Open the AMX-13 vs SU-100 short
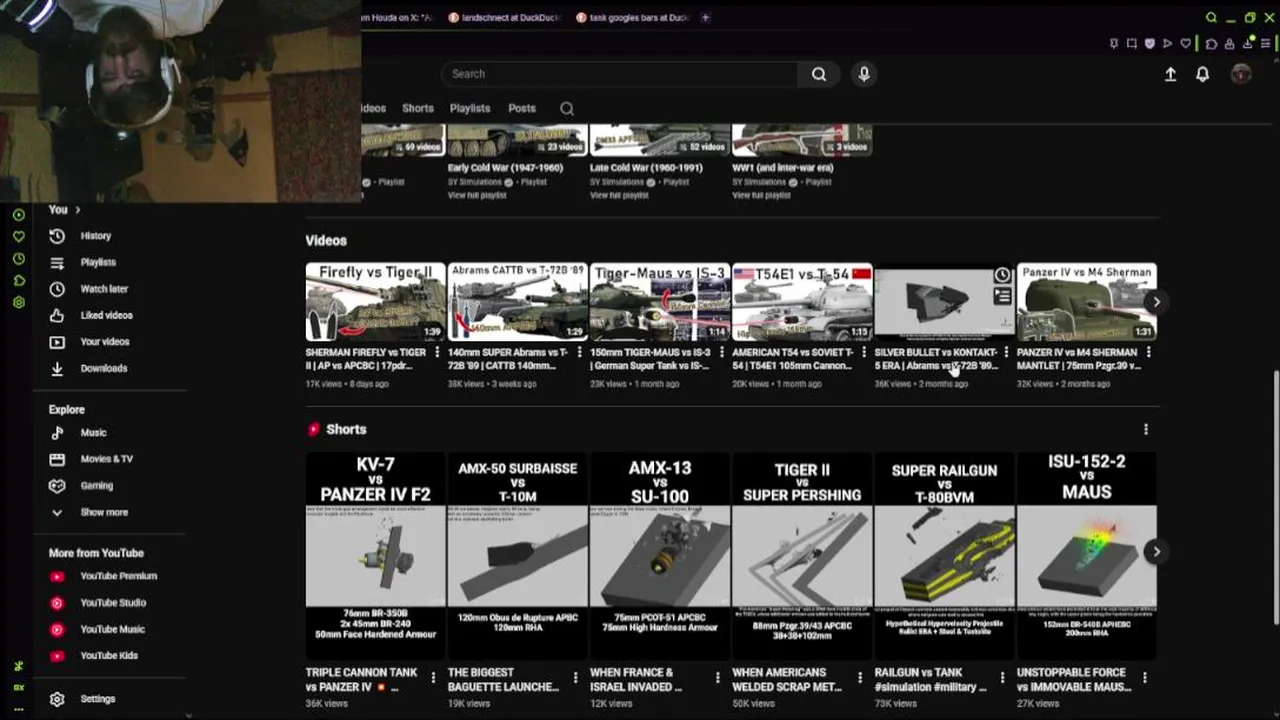This screenshot has height=720, width=1280. (660, 556)
